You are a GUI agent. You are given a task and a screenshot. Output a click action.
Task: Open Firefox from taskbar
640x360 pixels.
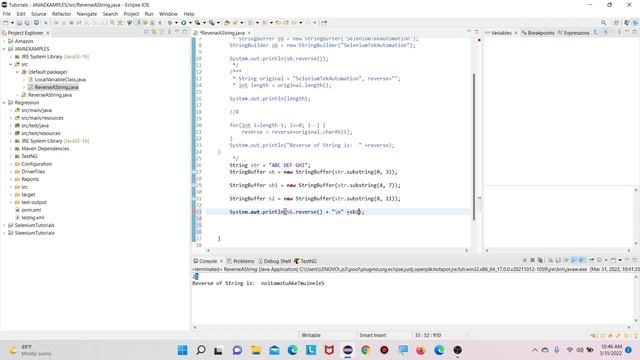point(421,350)
